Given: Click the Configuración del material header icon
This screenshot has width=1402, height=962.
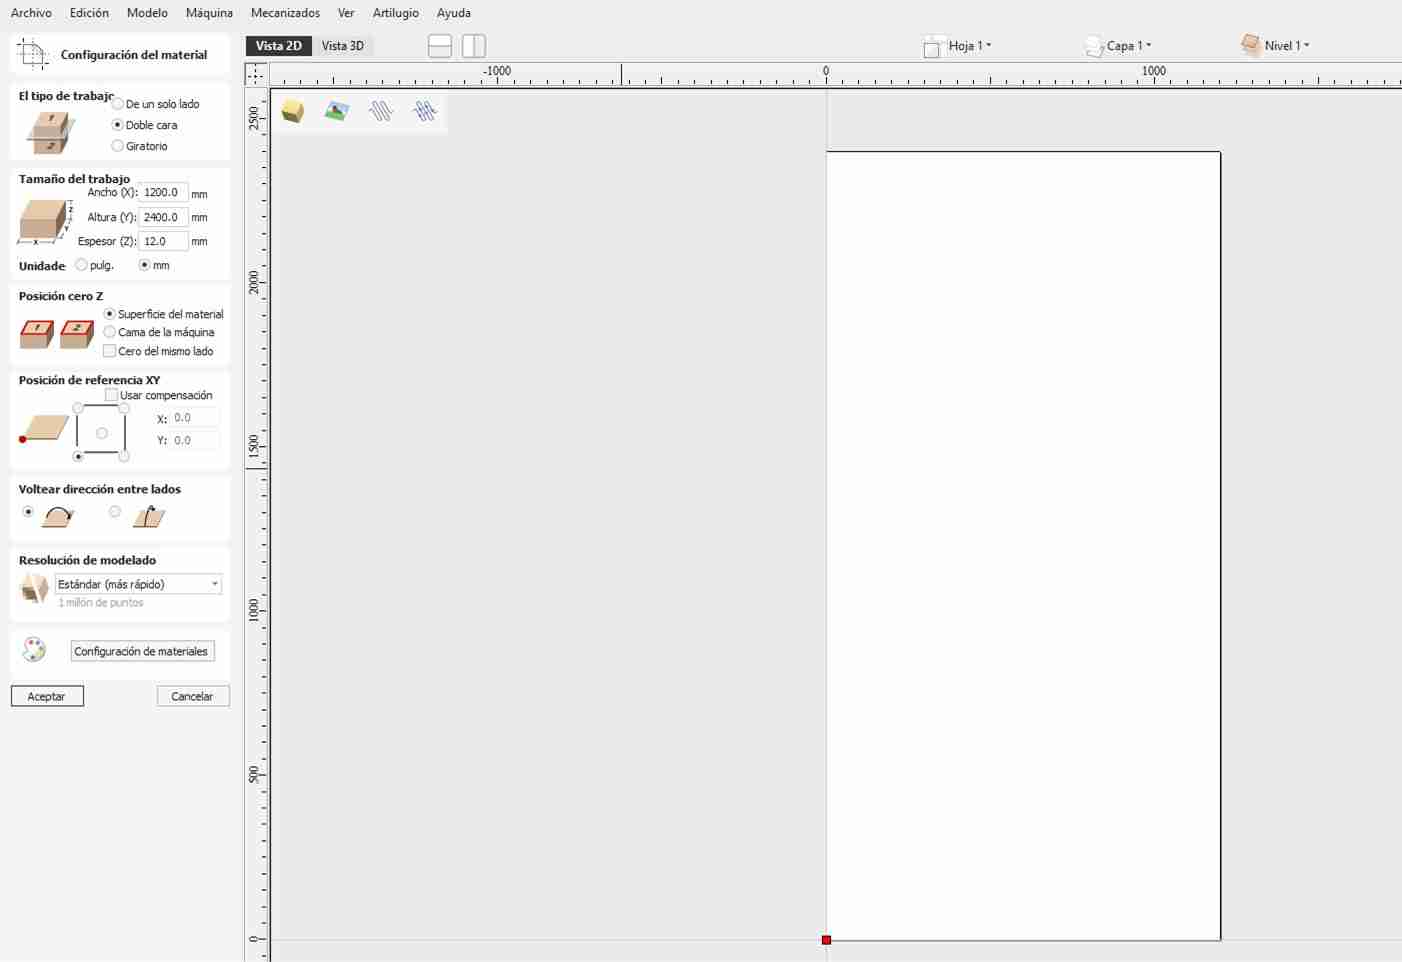Looking at the screenshot, I should tap(33, 54).
